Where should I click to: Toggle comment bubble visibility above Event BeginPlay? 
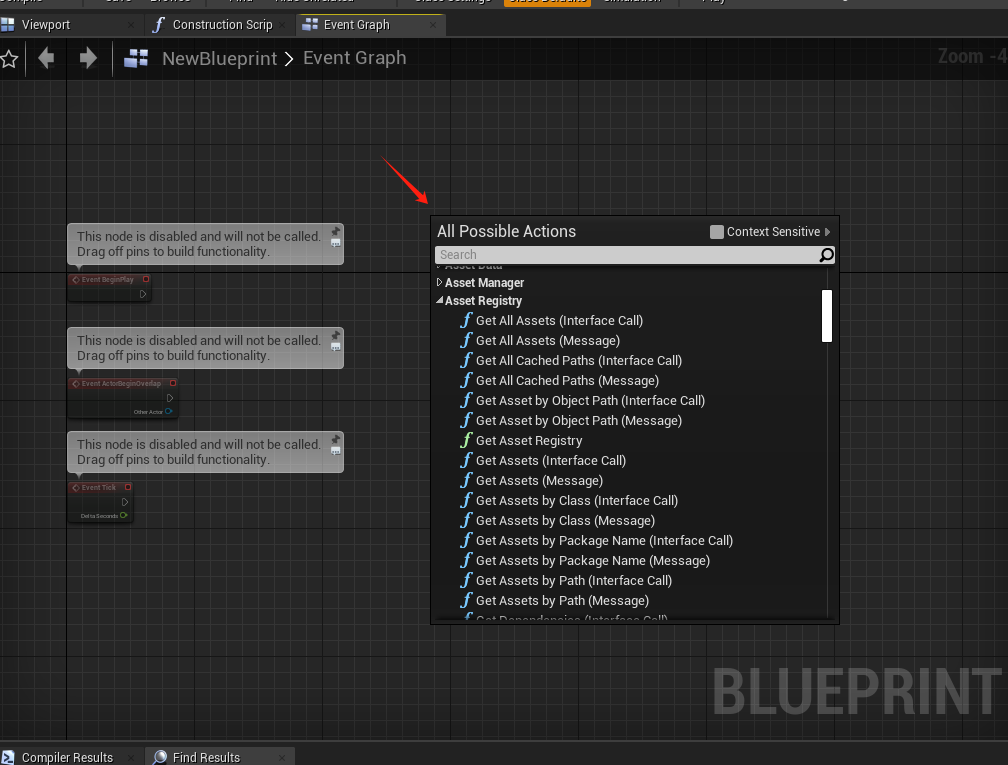[335, 243]
